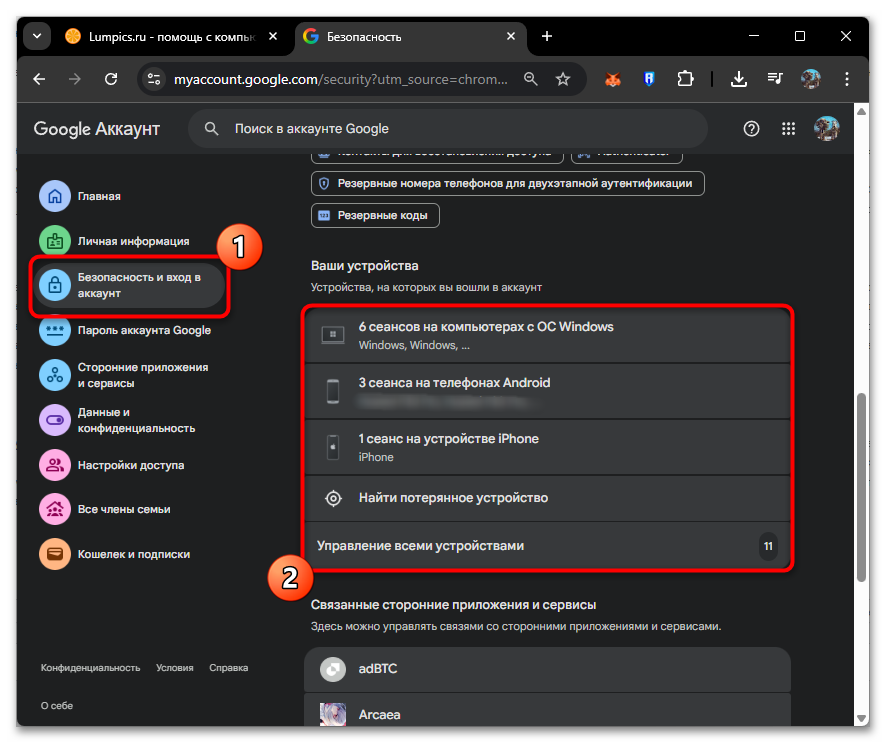Screen dimensions: 886x743
Task: Click Связанные сторонние приложения и сервисы heading
Action: click(453, 605)
